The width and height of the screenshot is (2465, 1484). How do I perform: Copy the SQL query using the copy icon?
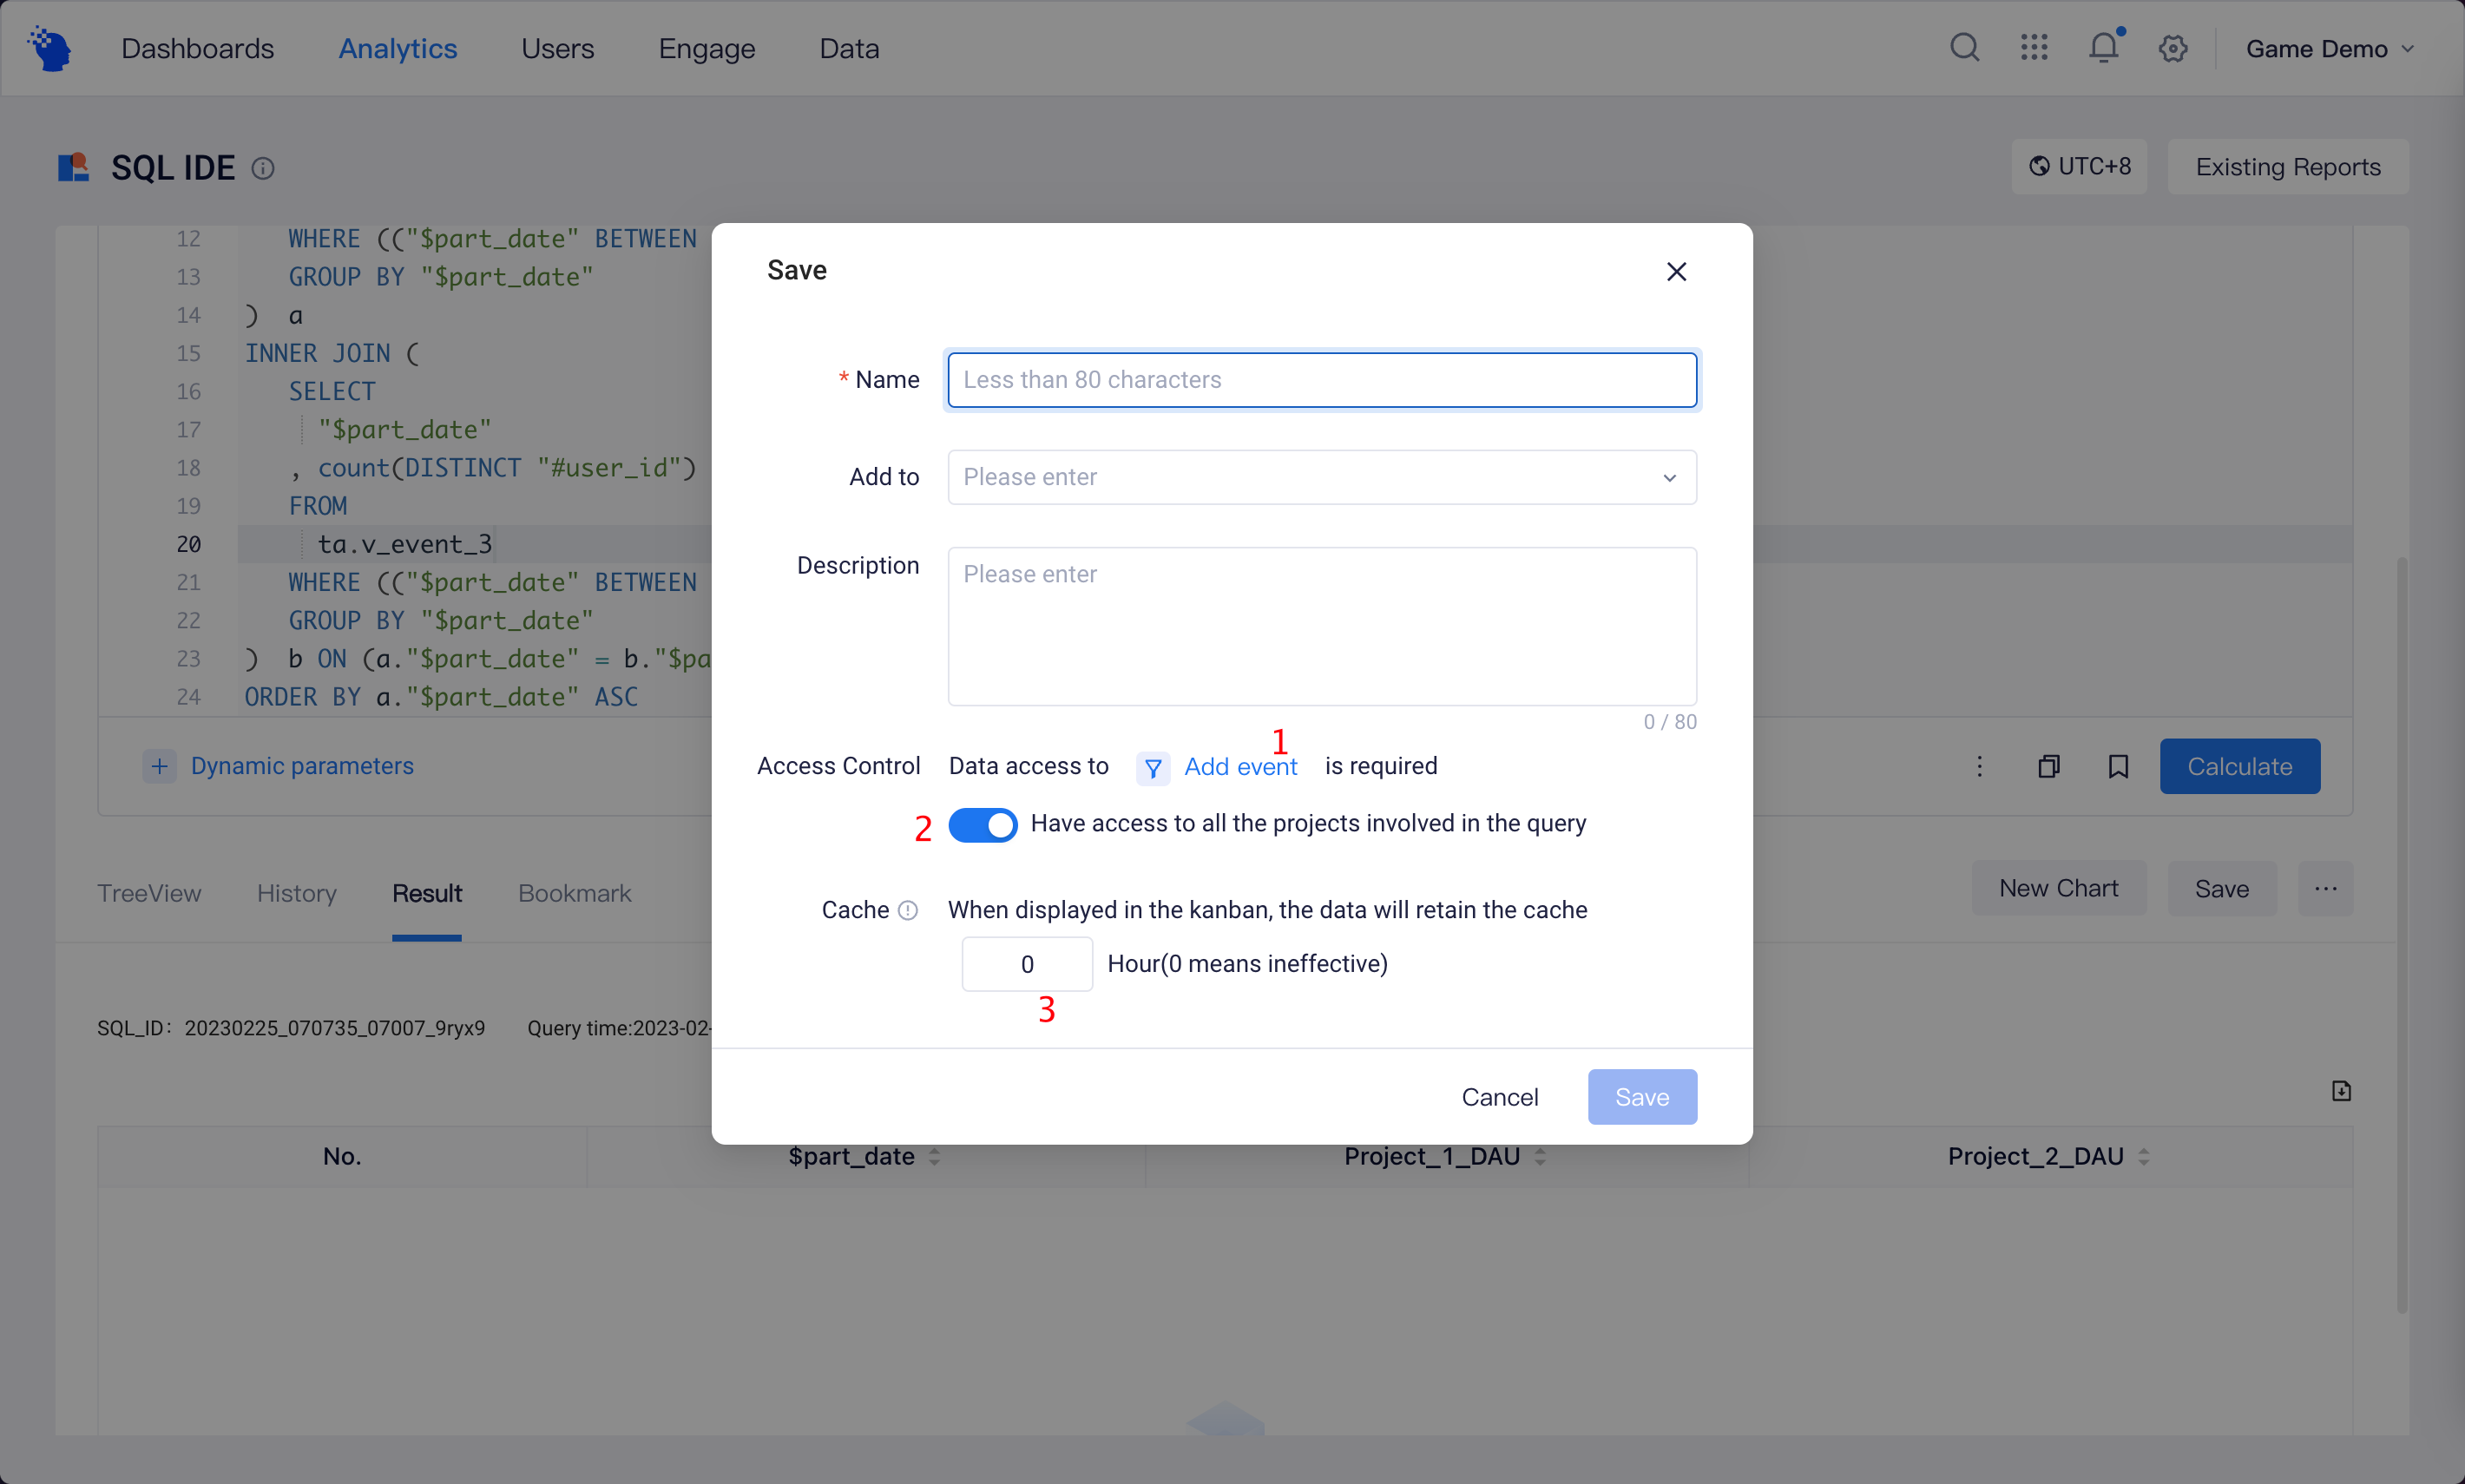click(x=2049, y=766)
